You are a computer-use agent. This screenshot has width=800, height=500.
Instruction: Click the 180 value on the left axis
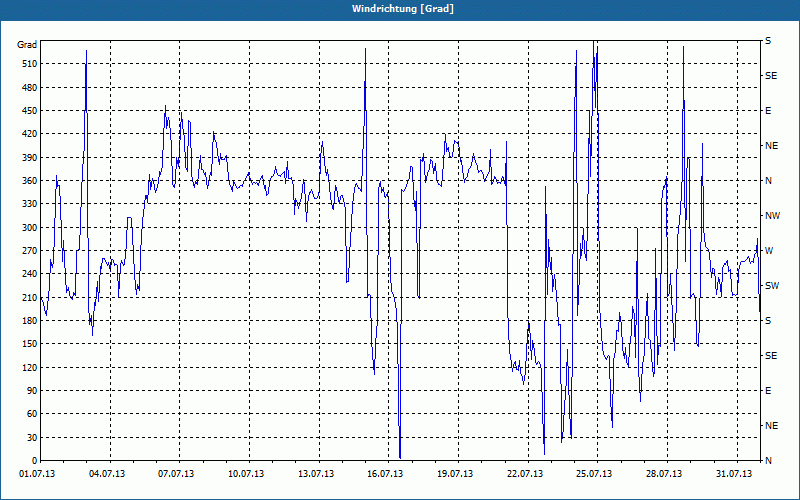point(30,321)
